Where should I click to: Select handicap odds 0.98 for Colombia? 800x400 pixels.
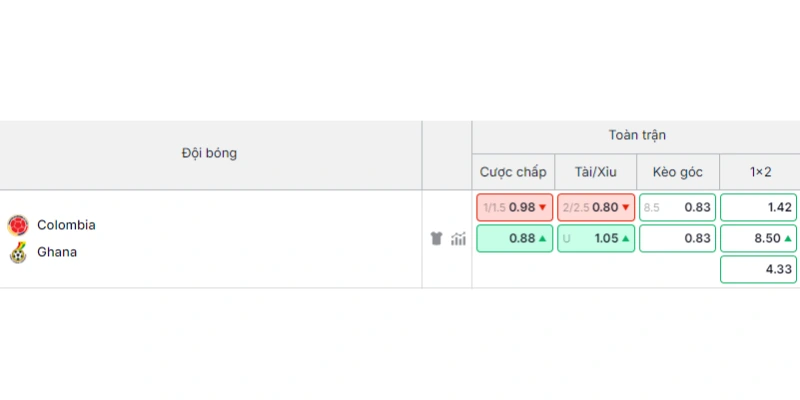click(x=514, y=207)
